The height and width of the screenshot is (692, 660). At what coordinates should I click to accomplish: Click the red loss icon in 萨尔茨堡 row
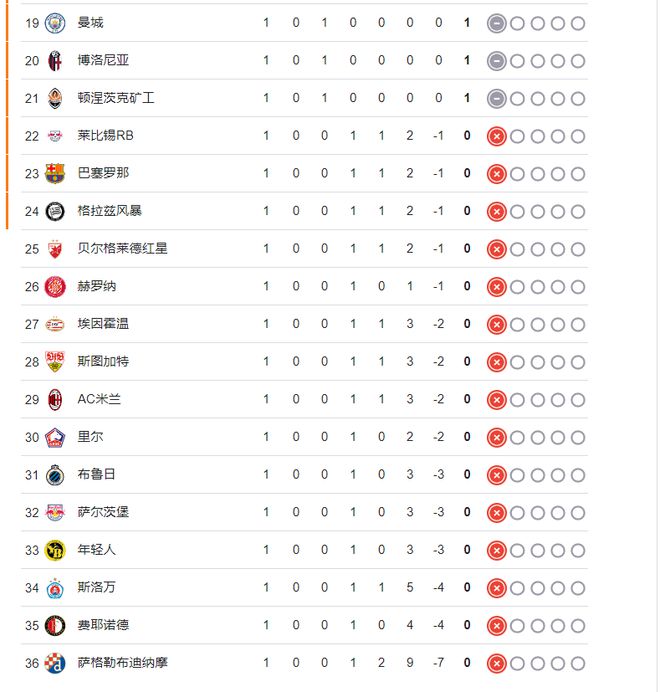[x=496, y=513]
